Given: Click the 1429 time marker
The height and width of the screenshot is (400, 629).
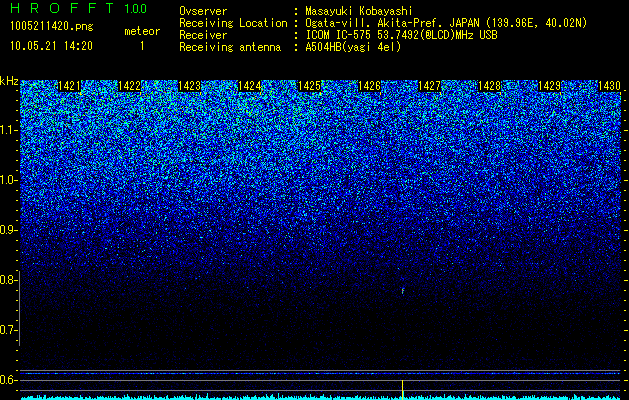Looking at the screenshot, I should tap(549, 86).
